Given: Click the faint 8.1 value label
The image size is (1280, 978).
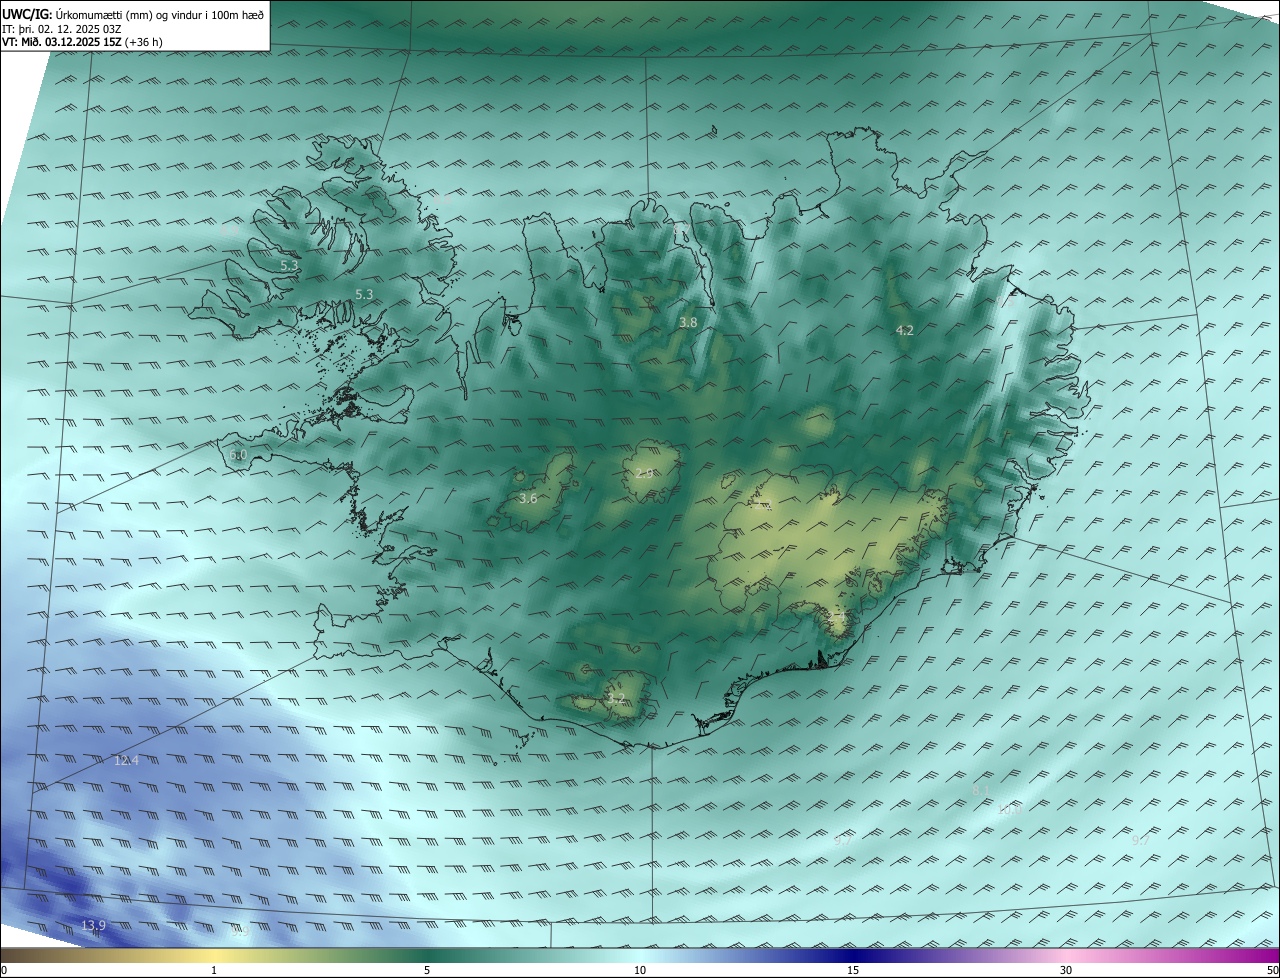Looking at the screenshot, I should 981,791.
